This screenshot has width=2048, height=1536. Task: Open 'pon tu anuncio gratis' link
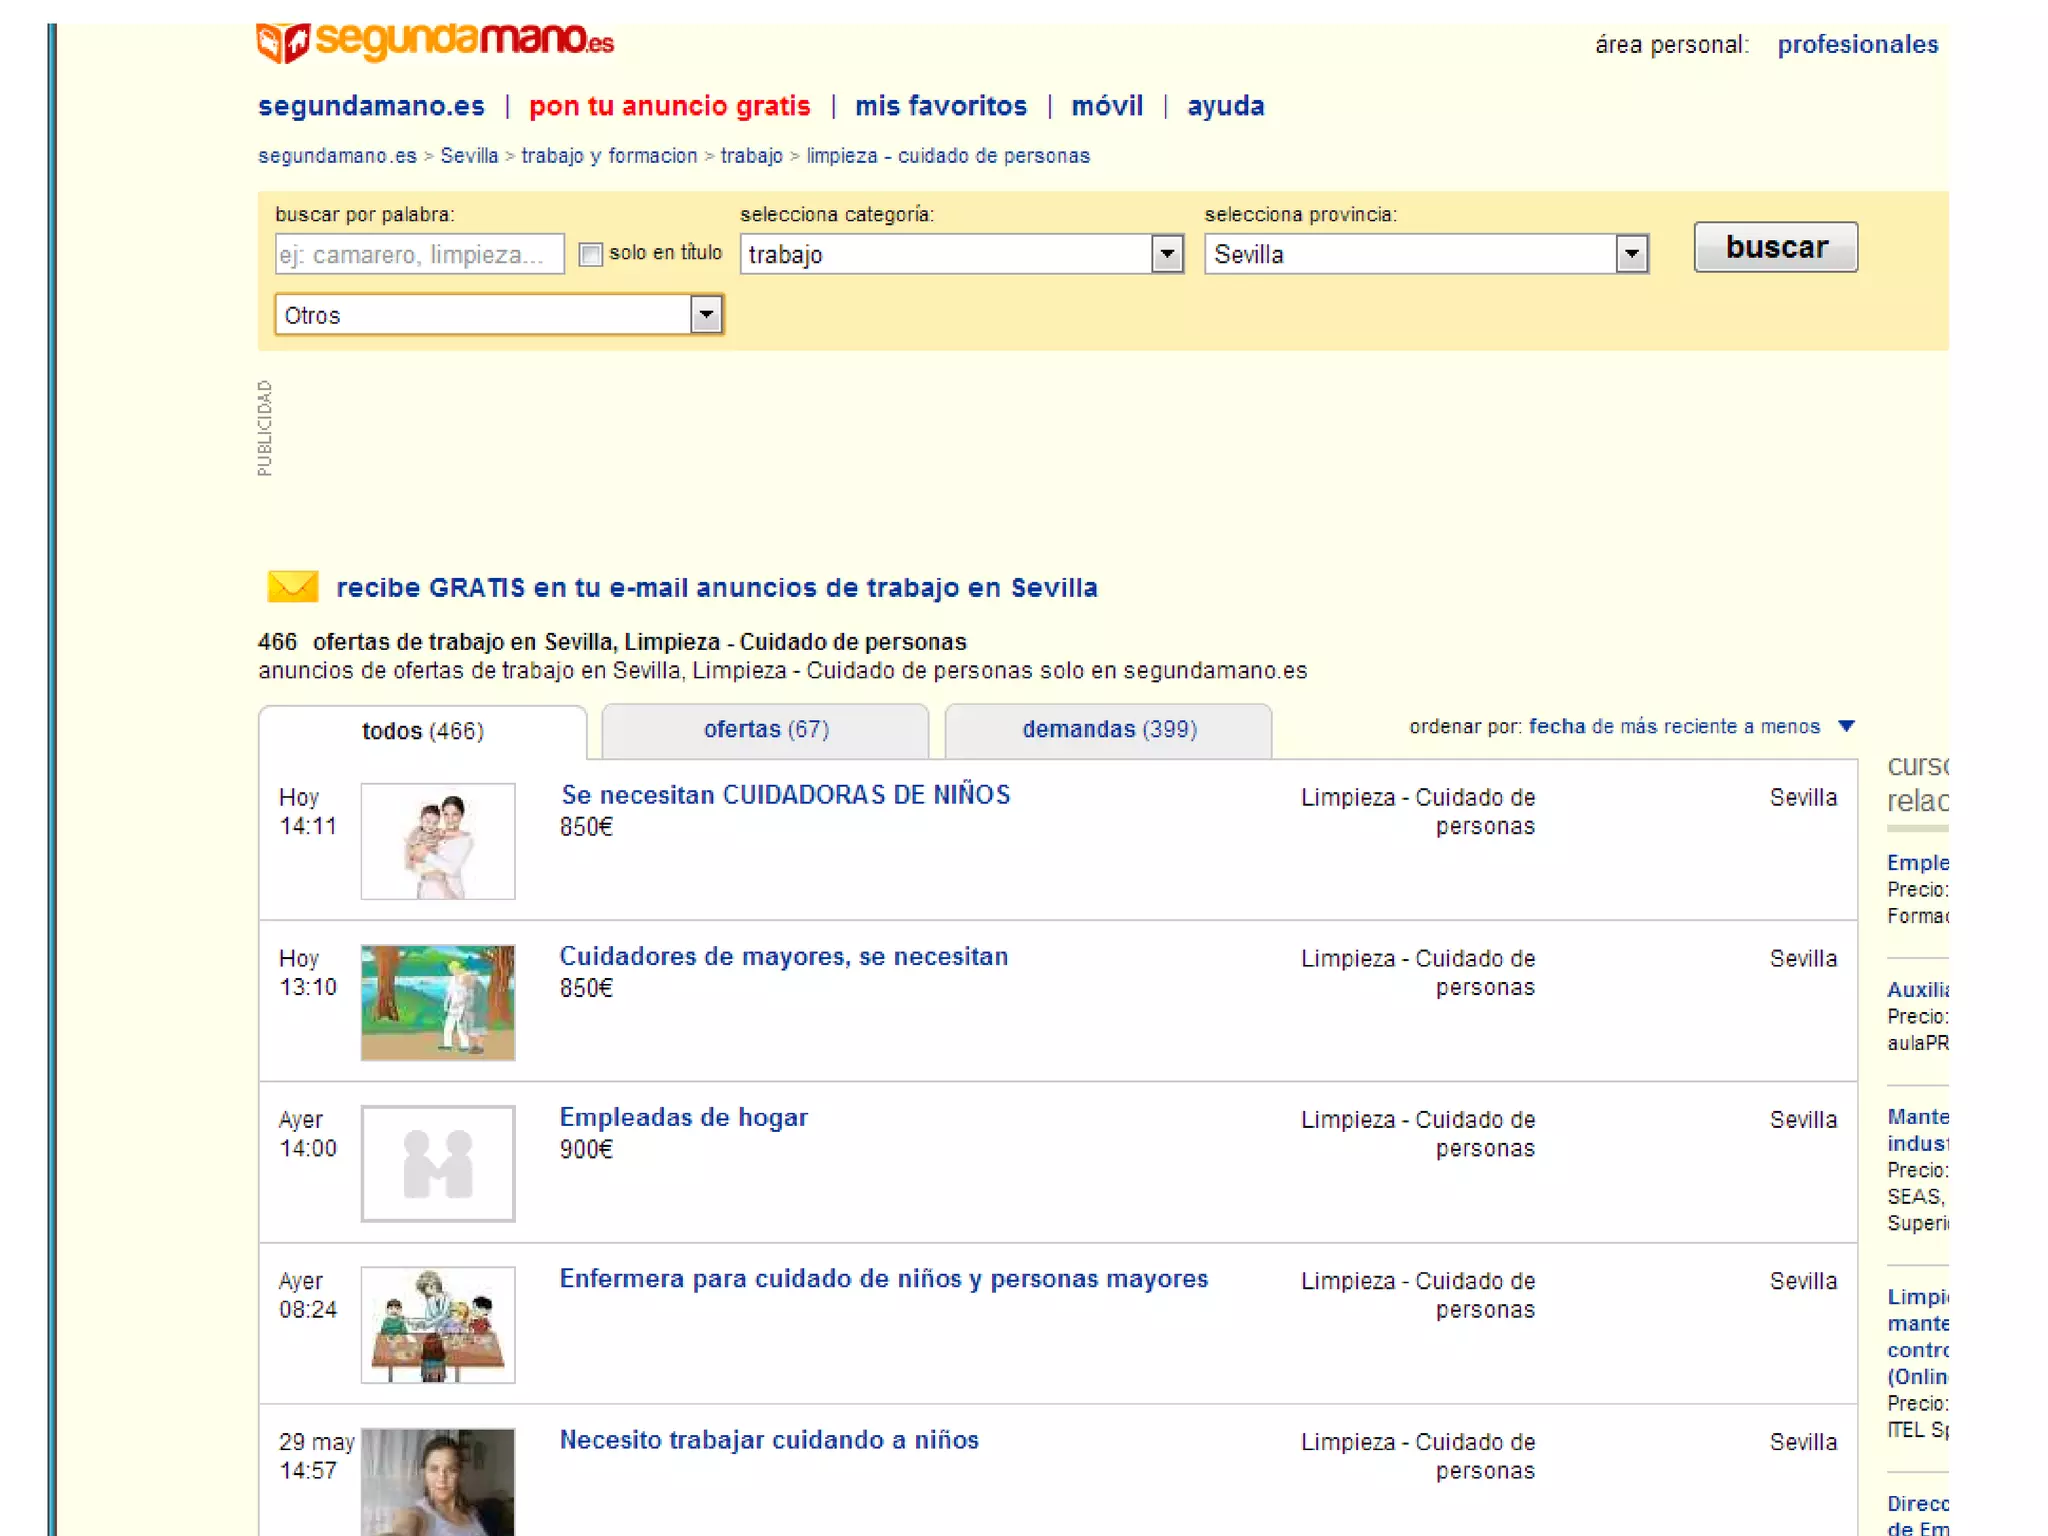pyautogui.click(x=669, y=106)
